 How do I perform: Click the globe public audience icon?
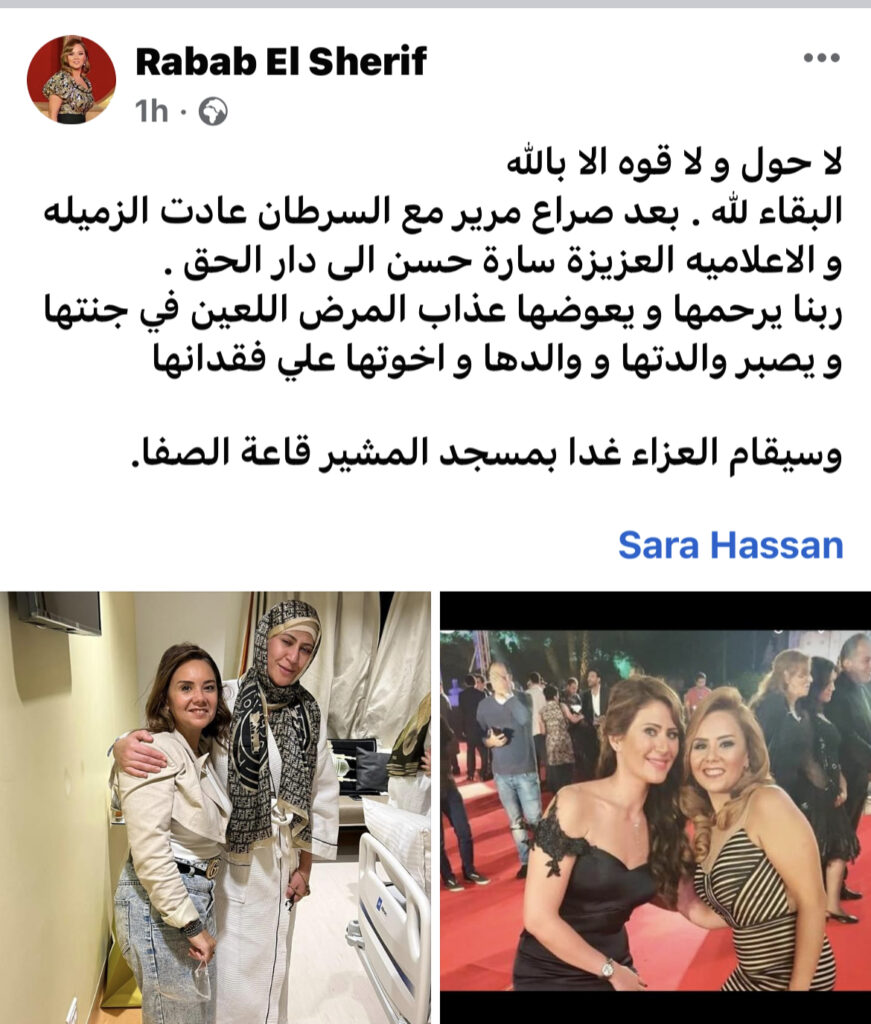coord(213,112)
